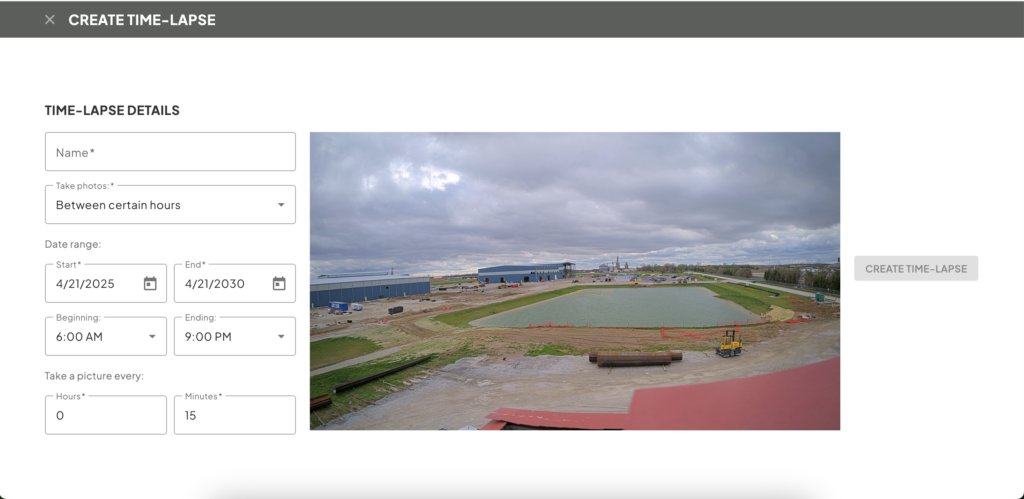Expand the Beginning time dropdown
Screen dimensions: 1024x499
(106, 336)
